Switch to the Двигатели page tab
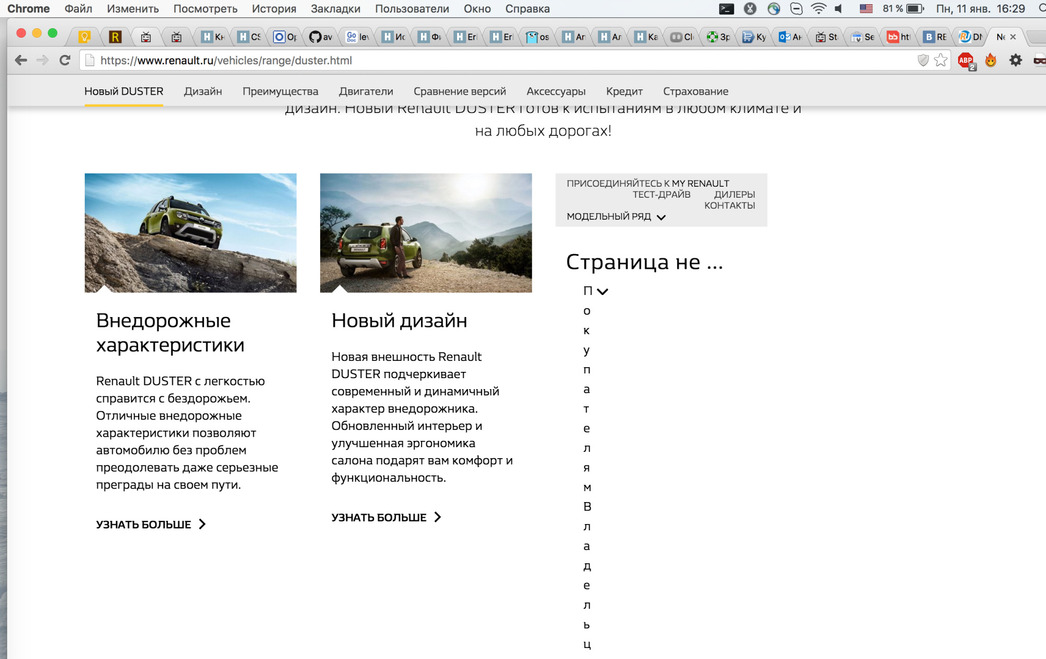The width and height of the screenshot is (1046, 659). click(x=366, y=91)
